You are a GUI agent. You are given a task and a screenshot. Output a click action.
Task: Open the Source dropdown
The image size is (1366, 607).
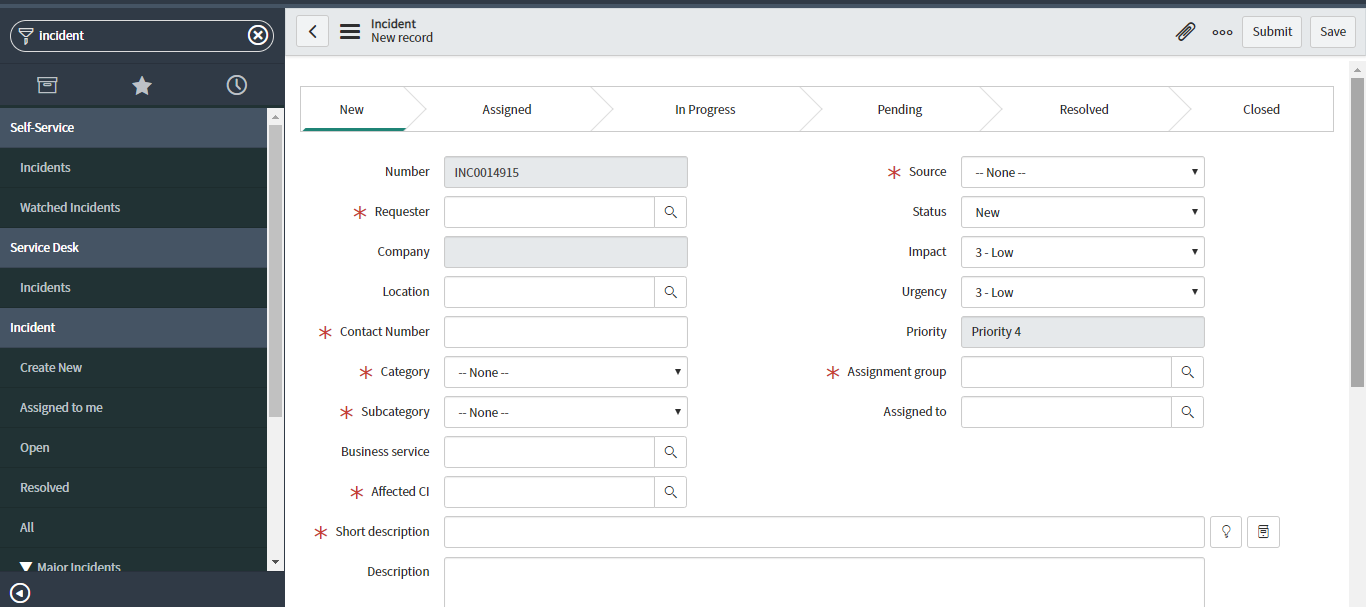point(1082,172)
